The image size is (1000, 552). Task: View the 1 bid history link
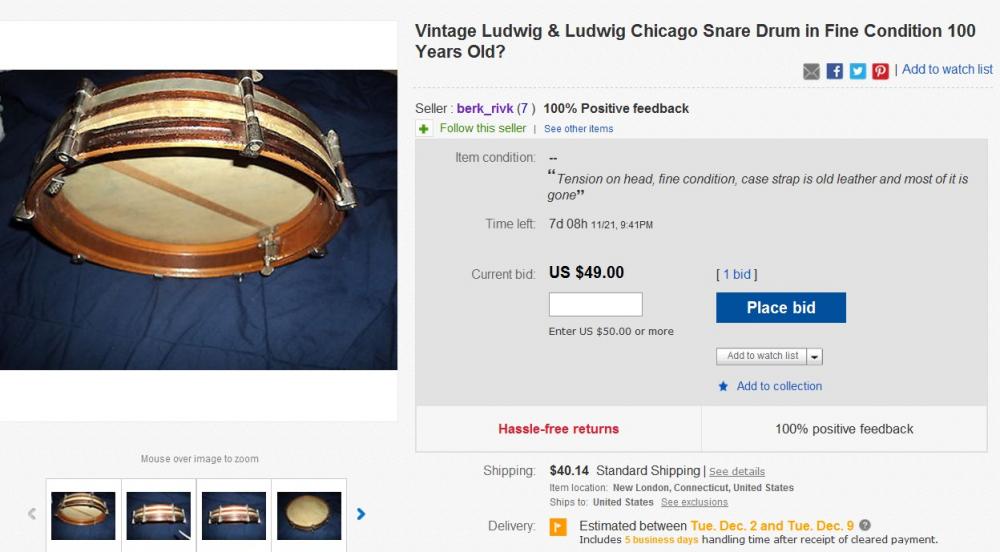(737, 274)
